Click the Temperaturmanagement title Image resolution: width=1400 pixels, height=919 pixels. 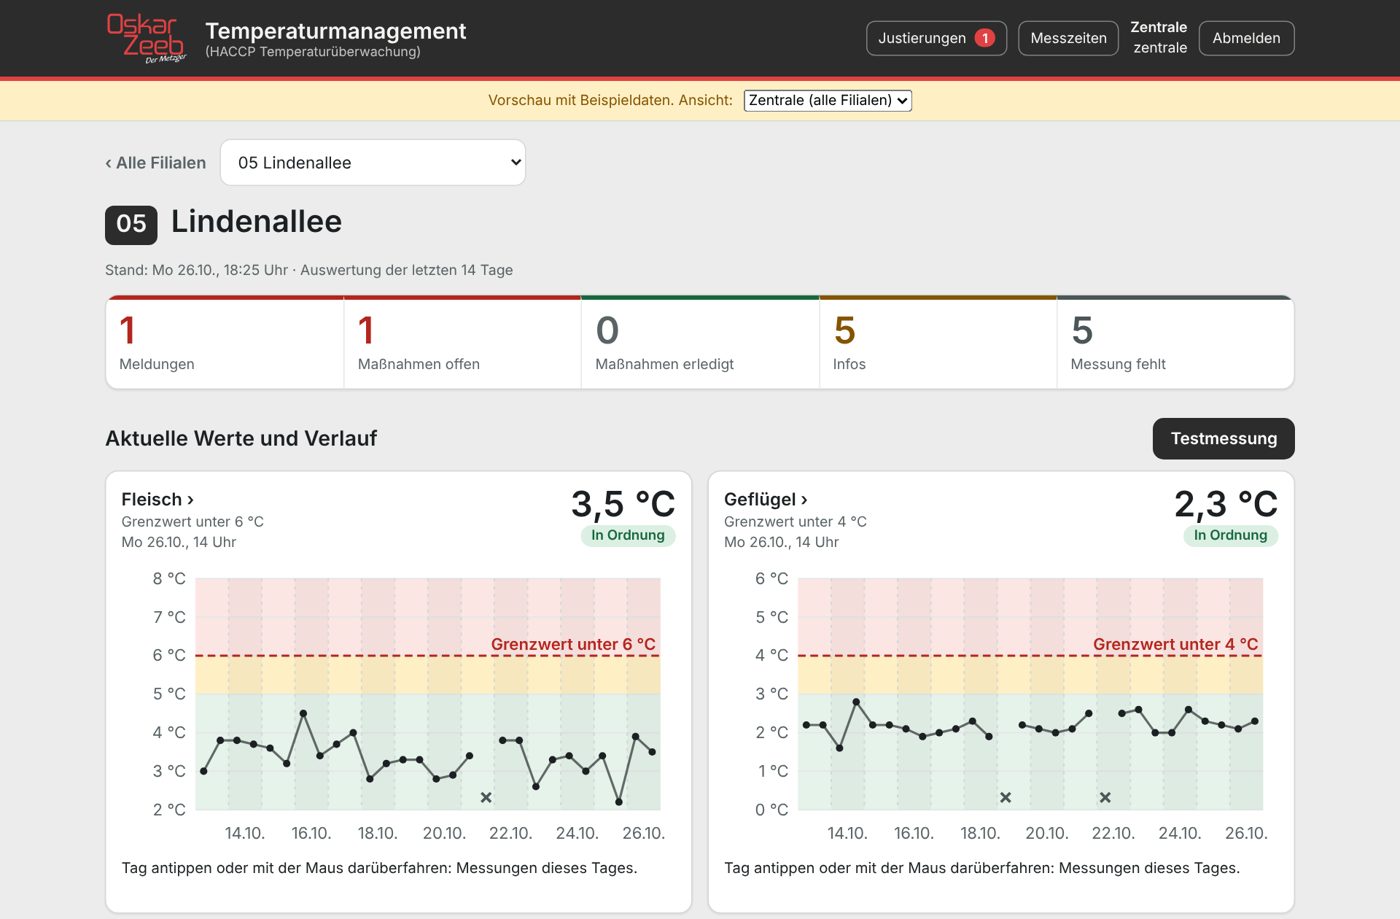(335, 31)
